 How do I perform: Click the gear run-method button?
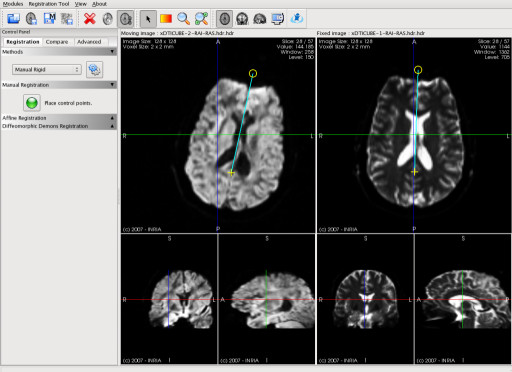point(94,69)
